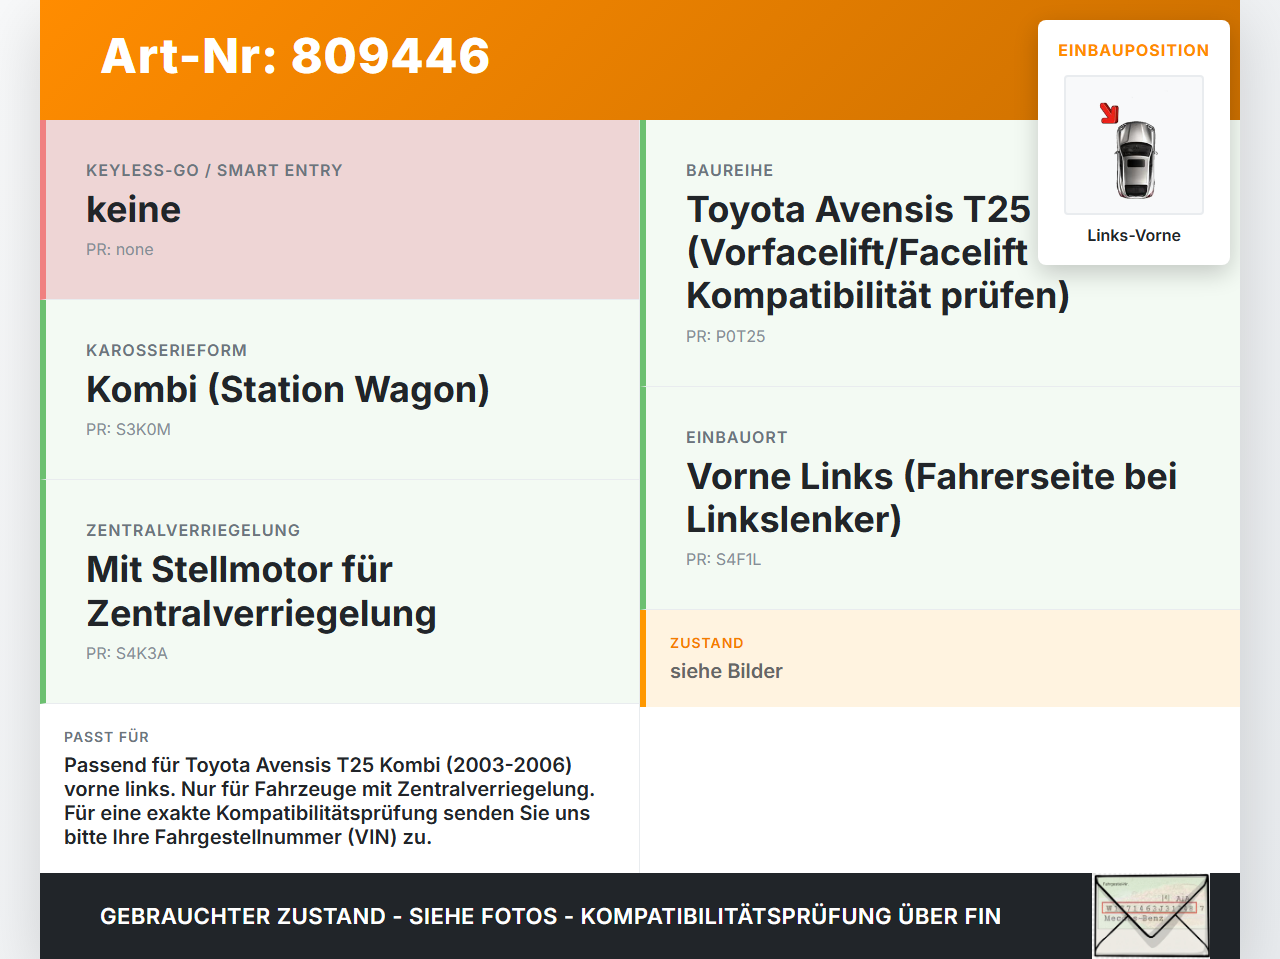
Task: Click footer text 'GEBRAUCHTER ZUSTAND - SIEHE FOTOS'
Action: (x=329, y=916)
